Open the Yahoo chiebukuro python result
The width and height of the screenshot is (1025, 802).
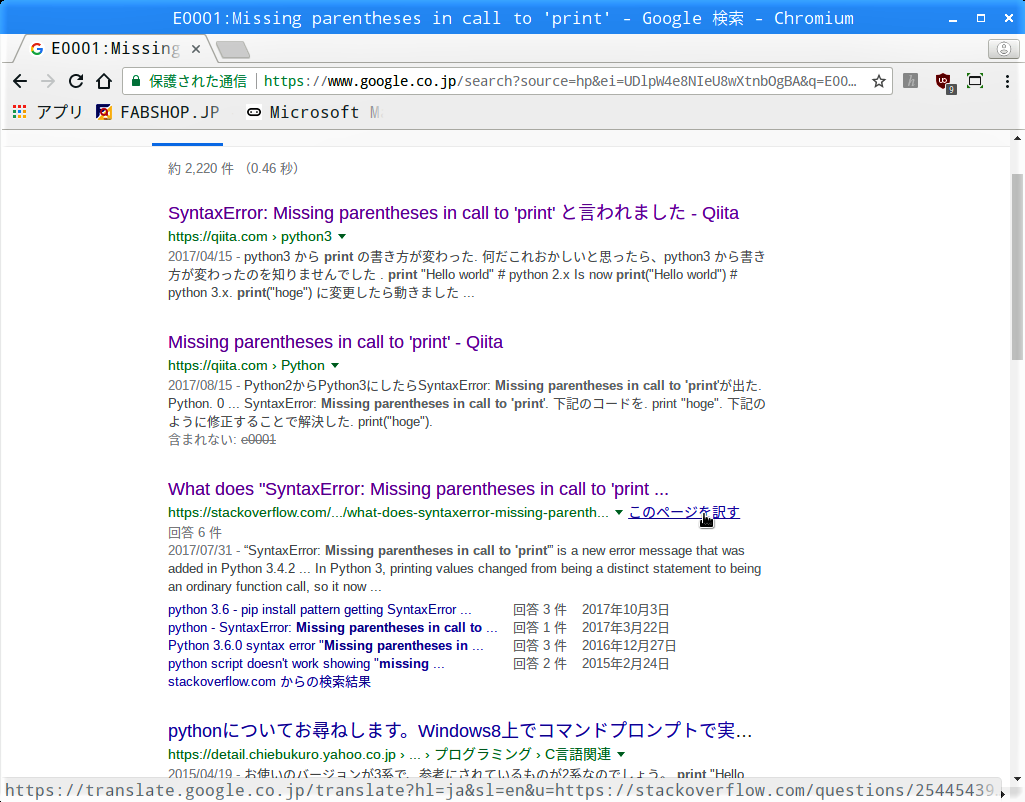click(x=460, y=731)
